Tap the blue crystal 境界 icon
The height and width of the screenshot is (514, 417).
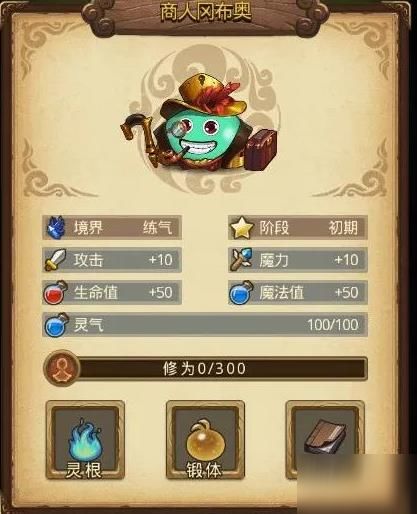point(56,228)
